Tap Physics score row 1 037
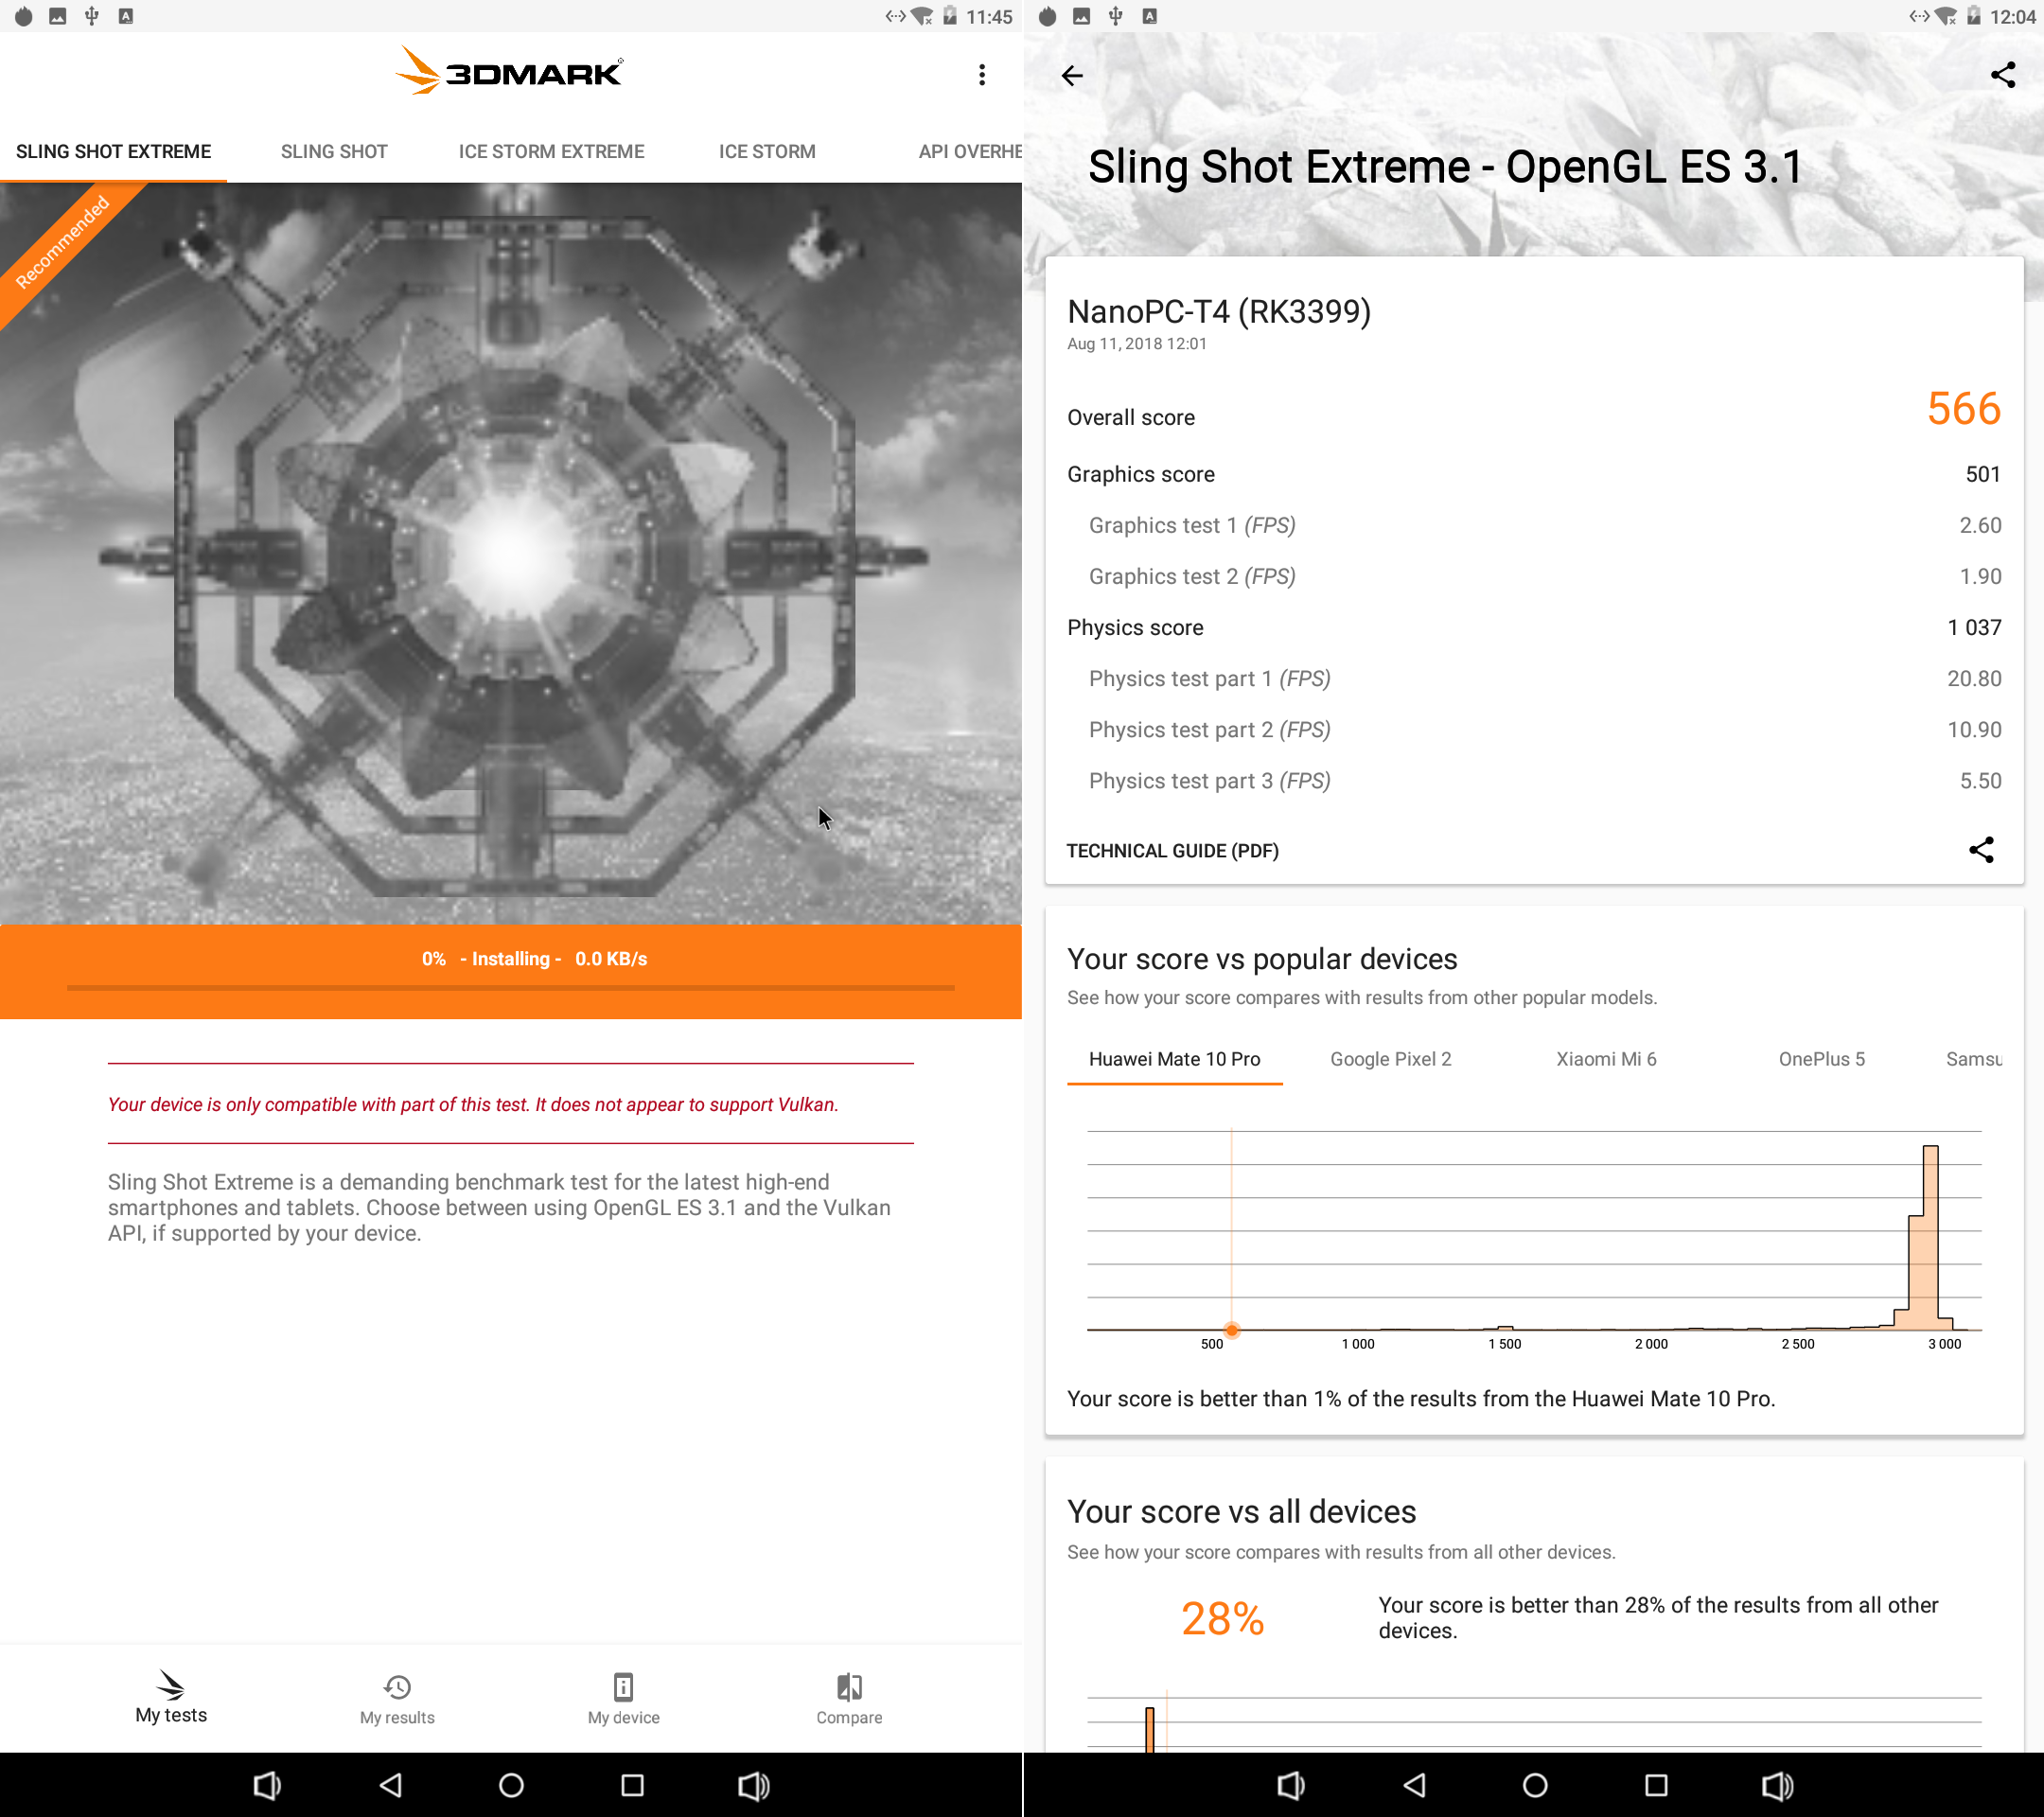 pos(1534,628)
